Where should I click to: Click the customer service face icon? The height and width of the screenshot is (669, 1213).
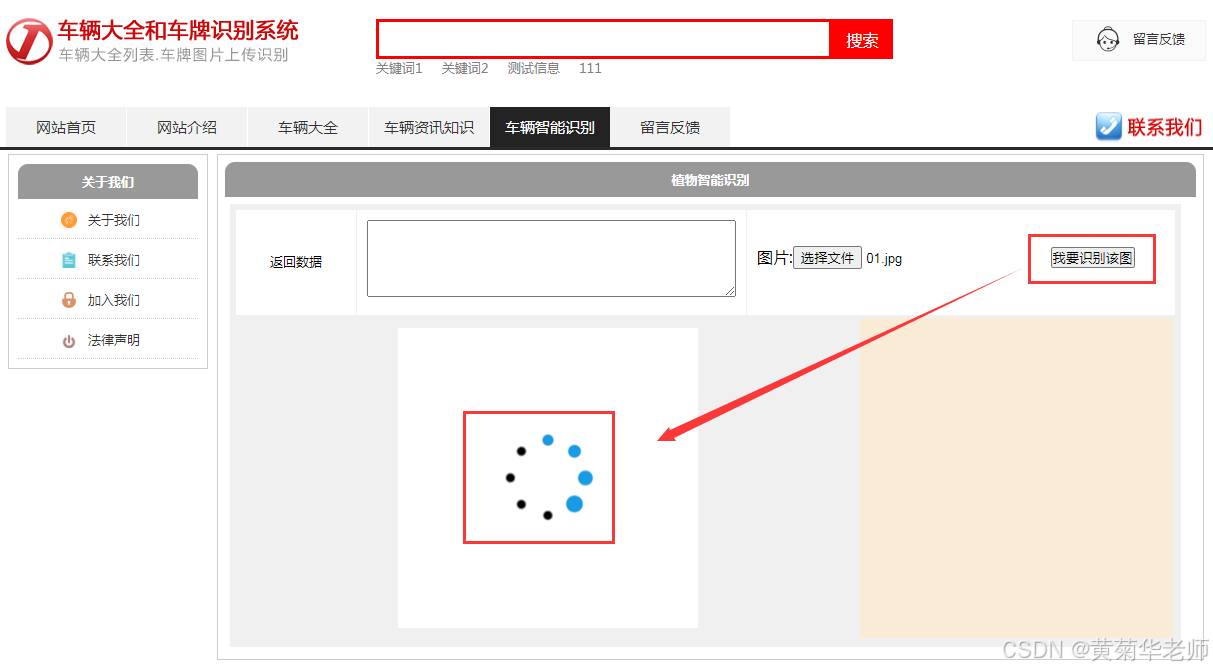1107,40
